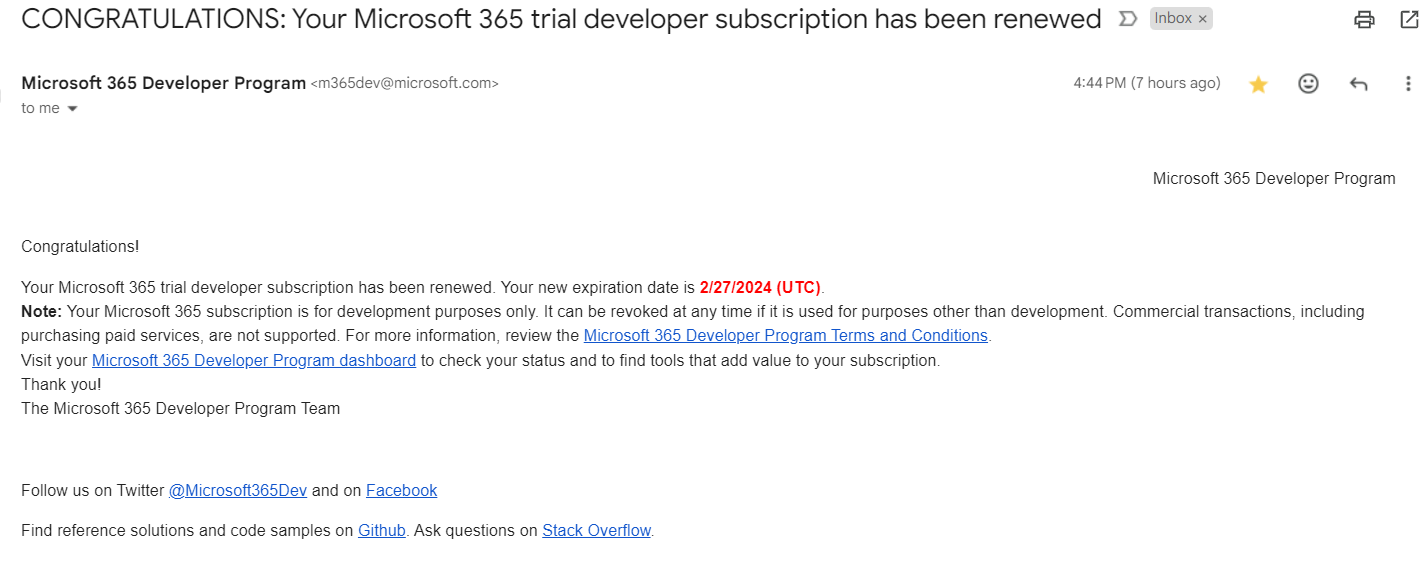Open the @Microsoft365Dev Twitter link
The height and width of the screenshot is (561, 1425).
pyautogui.click(x=238, y=490)
